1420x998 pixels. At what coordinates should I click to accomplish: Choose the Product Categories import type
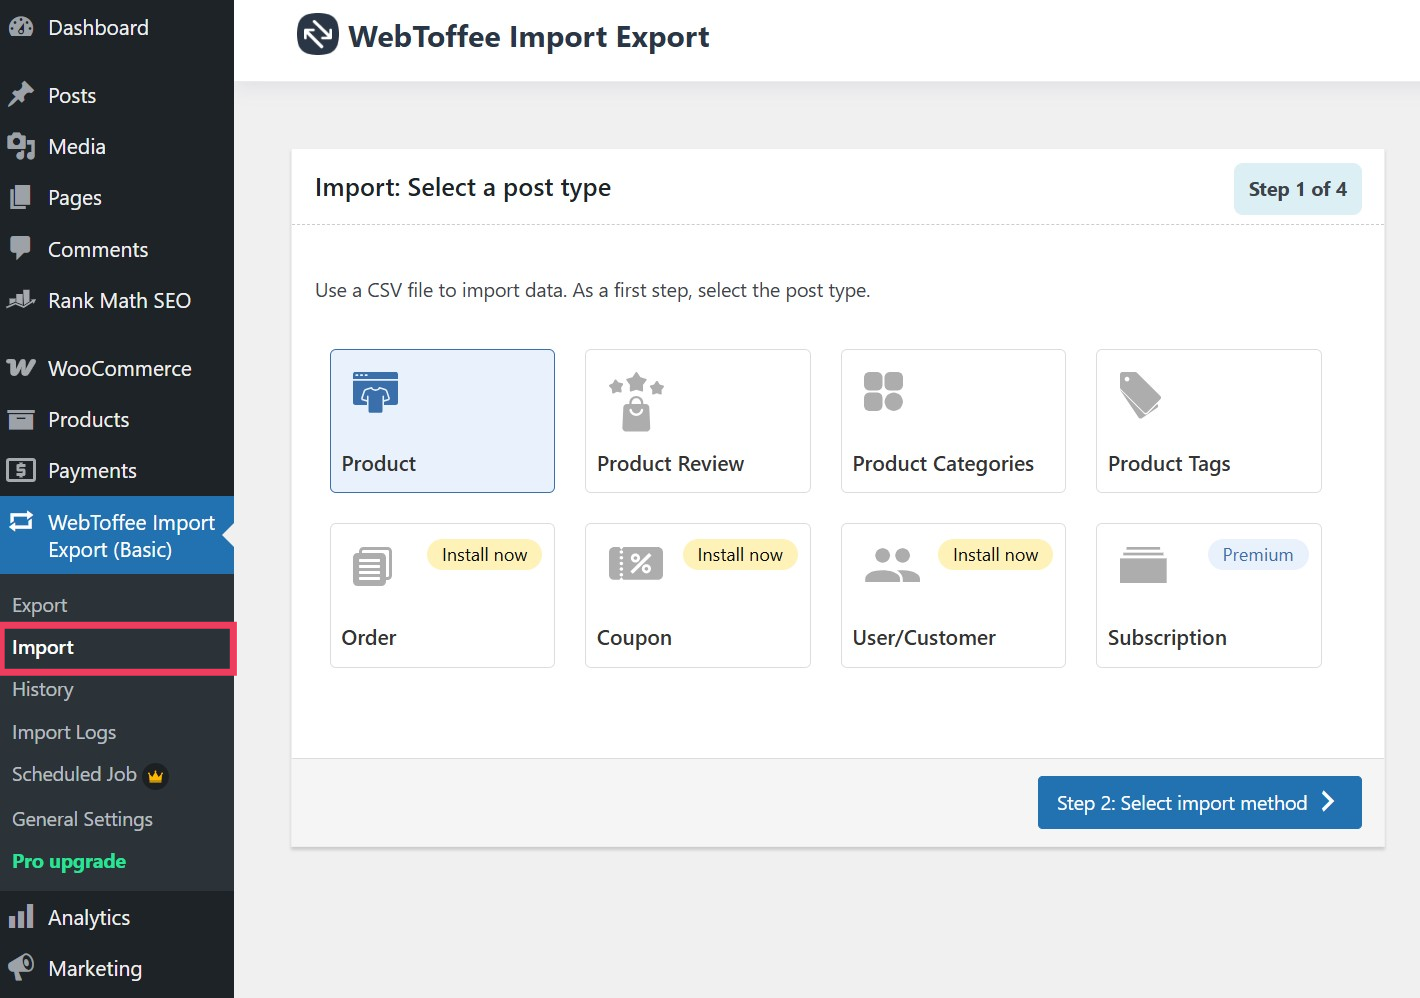952,420
